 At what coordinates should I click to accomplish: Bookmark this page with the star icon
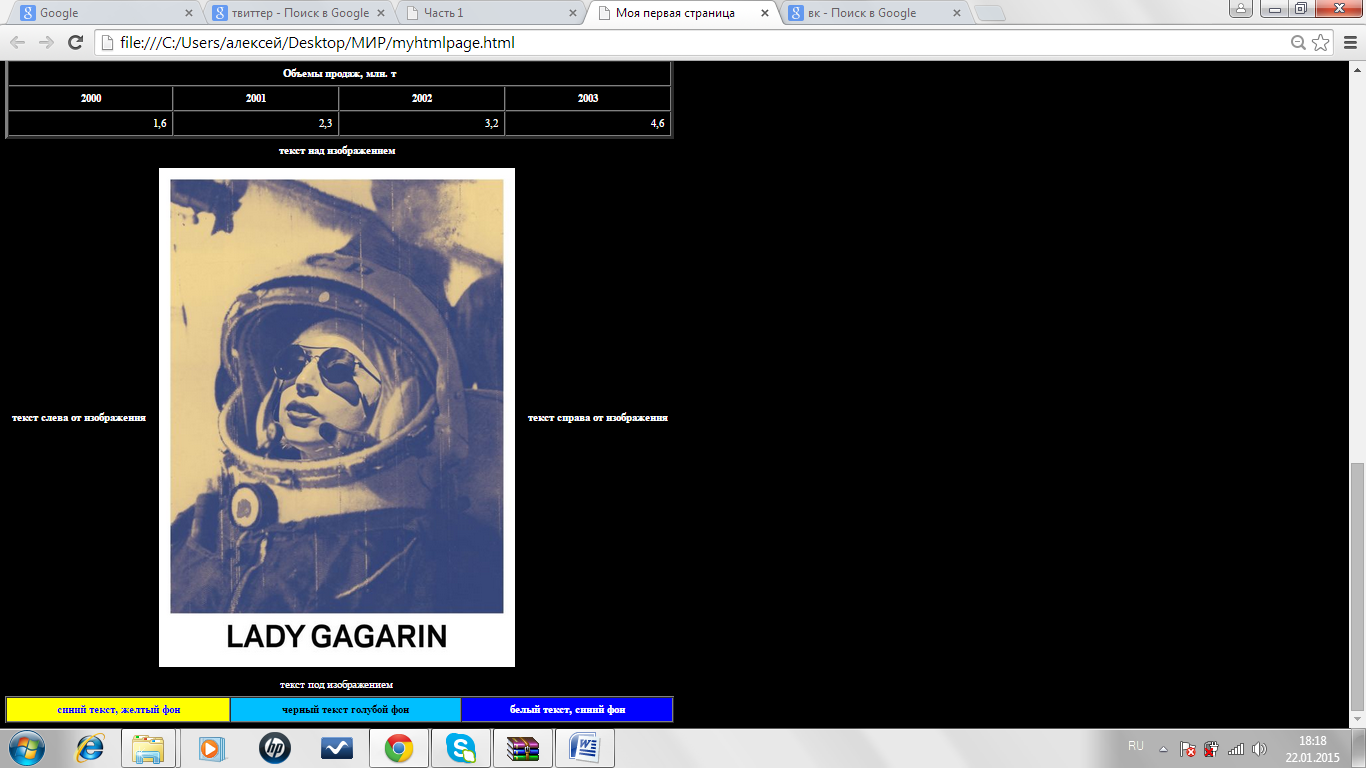1320,43
